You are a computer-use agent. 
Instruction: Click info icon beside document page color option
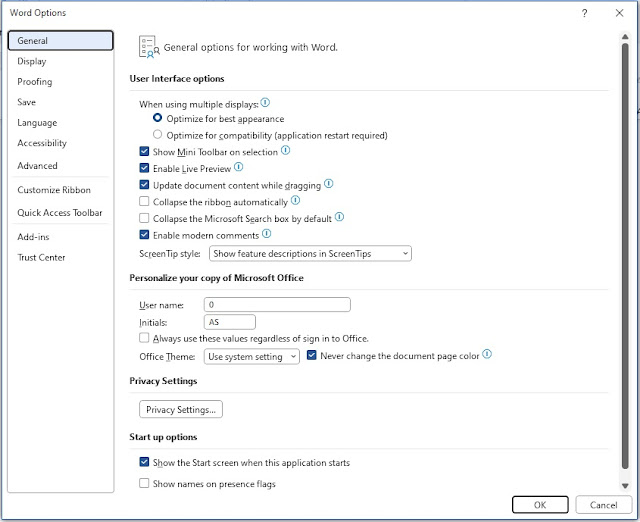point(487,354)
